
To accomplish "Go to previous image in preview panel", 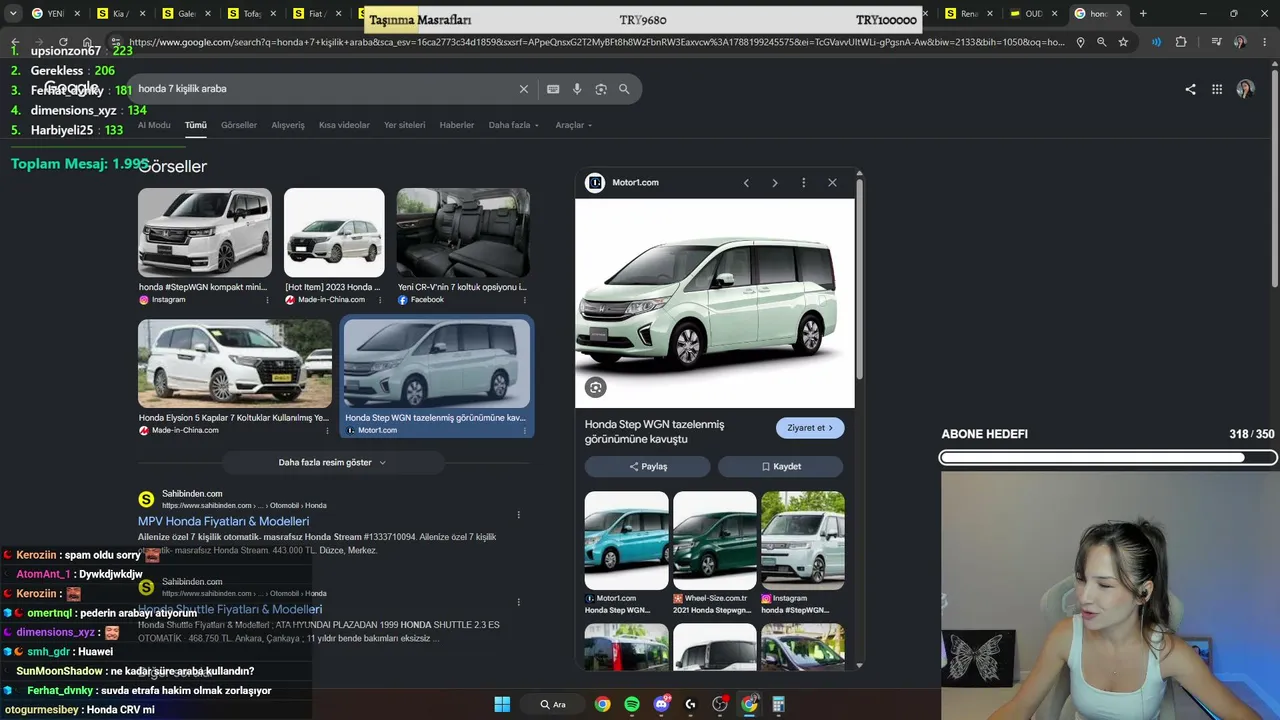I will click(x=746, y=183).
